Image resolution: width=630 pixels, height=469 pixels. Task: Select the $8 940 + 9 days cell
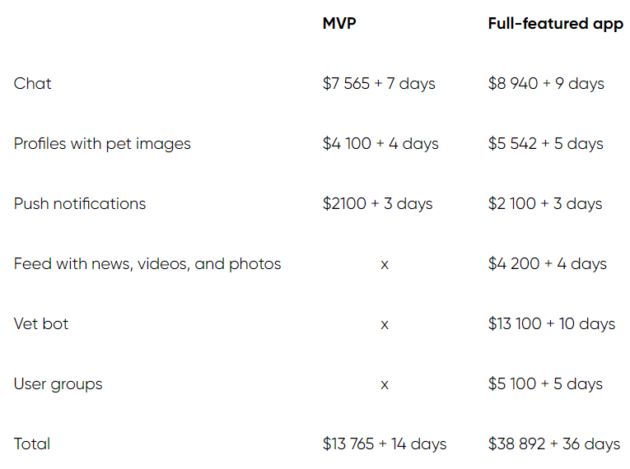pos(546,83)
